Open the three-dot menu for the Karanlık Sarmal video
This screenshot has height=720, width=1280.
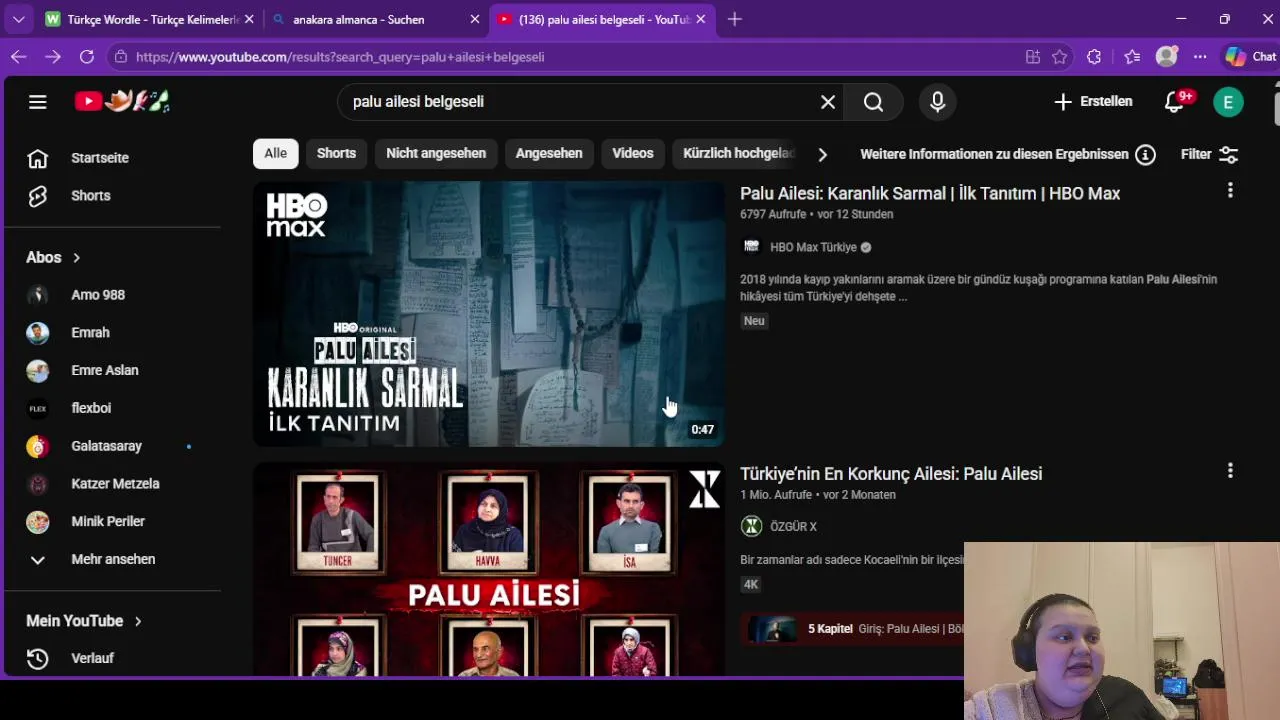(x=1230, y=190)
